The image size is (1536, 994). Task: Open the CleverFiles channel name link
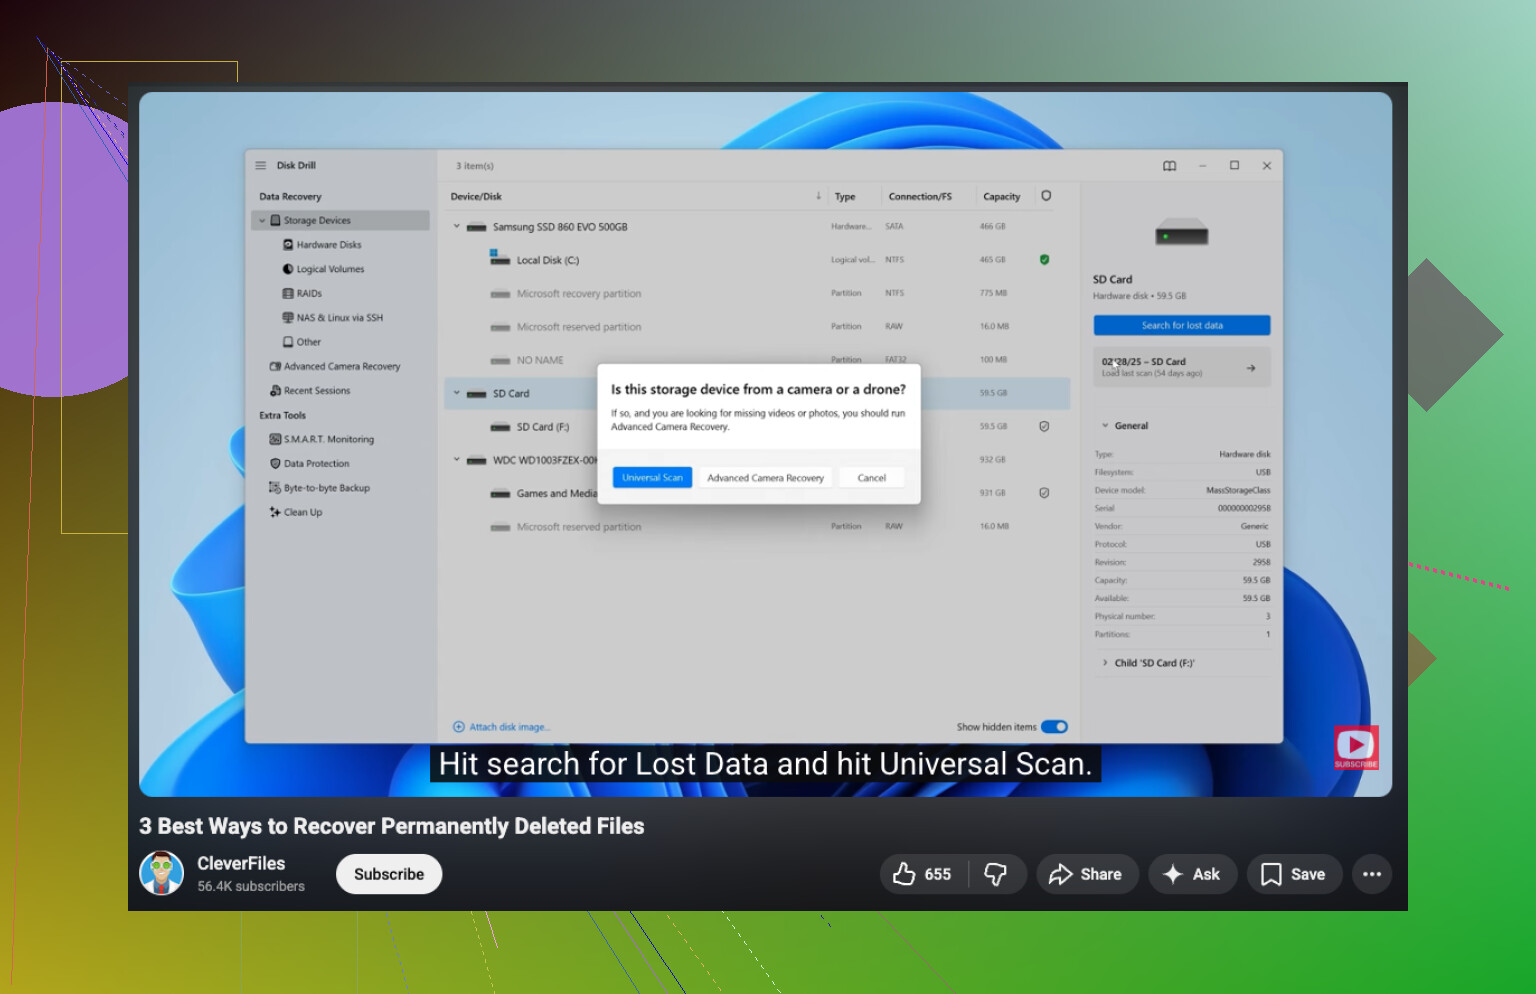pos(241,864)
